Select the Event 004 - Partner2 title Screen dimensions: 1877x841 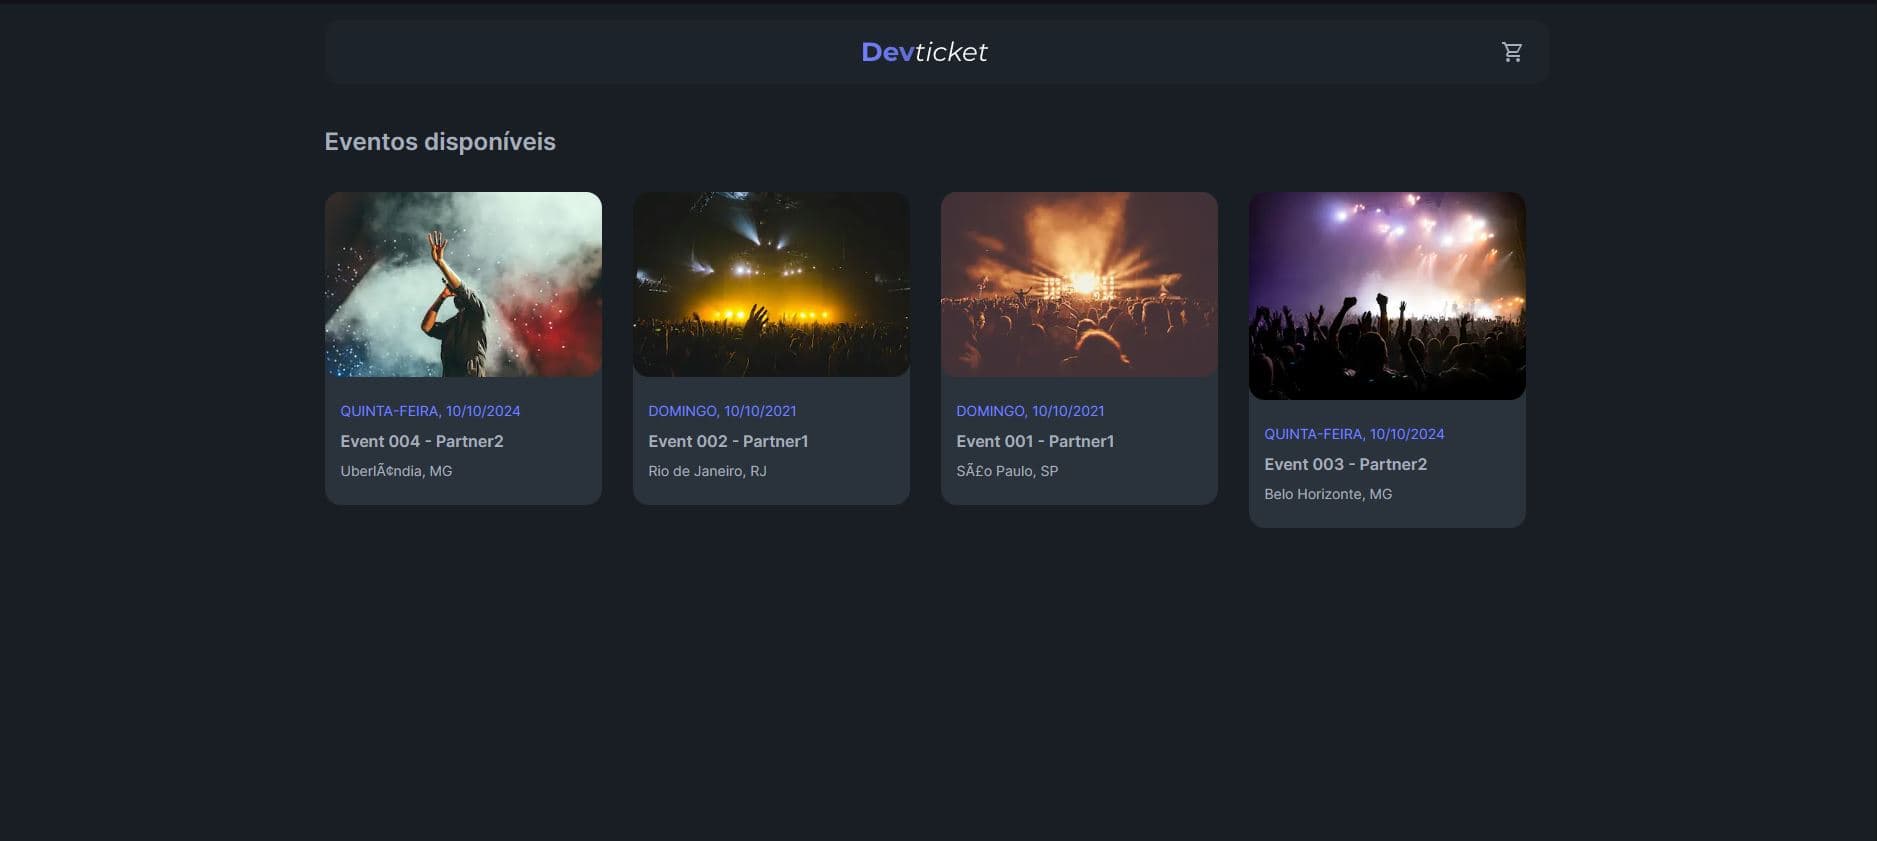pyautogui.click(x=422, y=441)
